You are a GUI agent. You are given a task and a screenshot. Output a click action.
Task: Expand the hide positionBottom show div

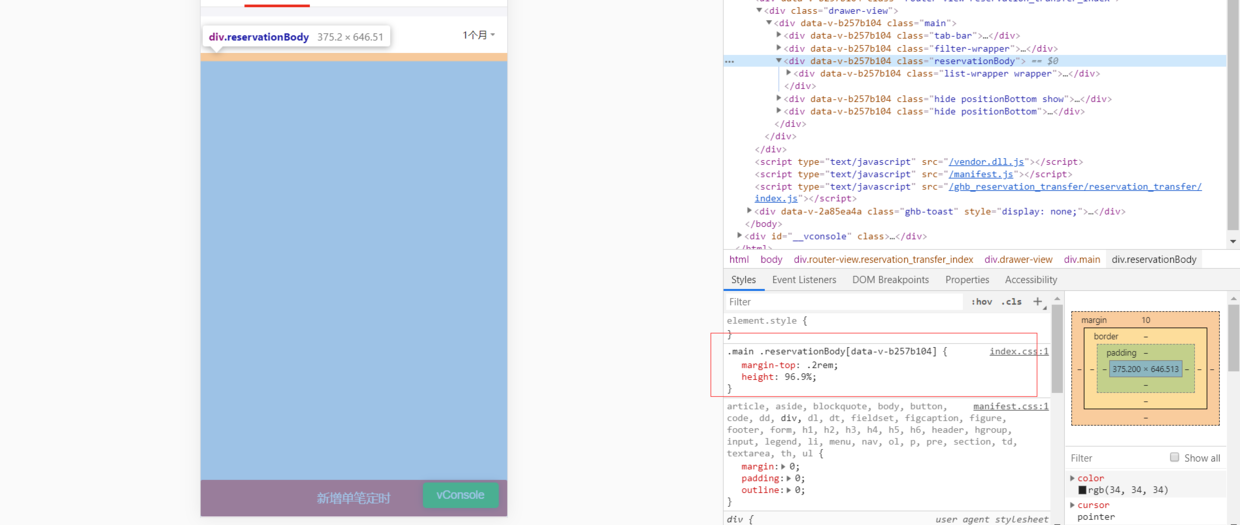[779, 99]
